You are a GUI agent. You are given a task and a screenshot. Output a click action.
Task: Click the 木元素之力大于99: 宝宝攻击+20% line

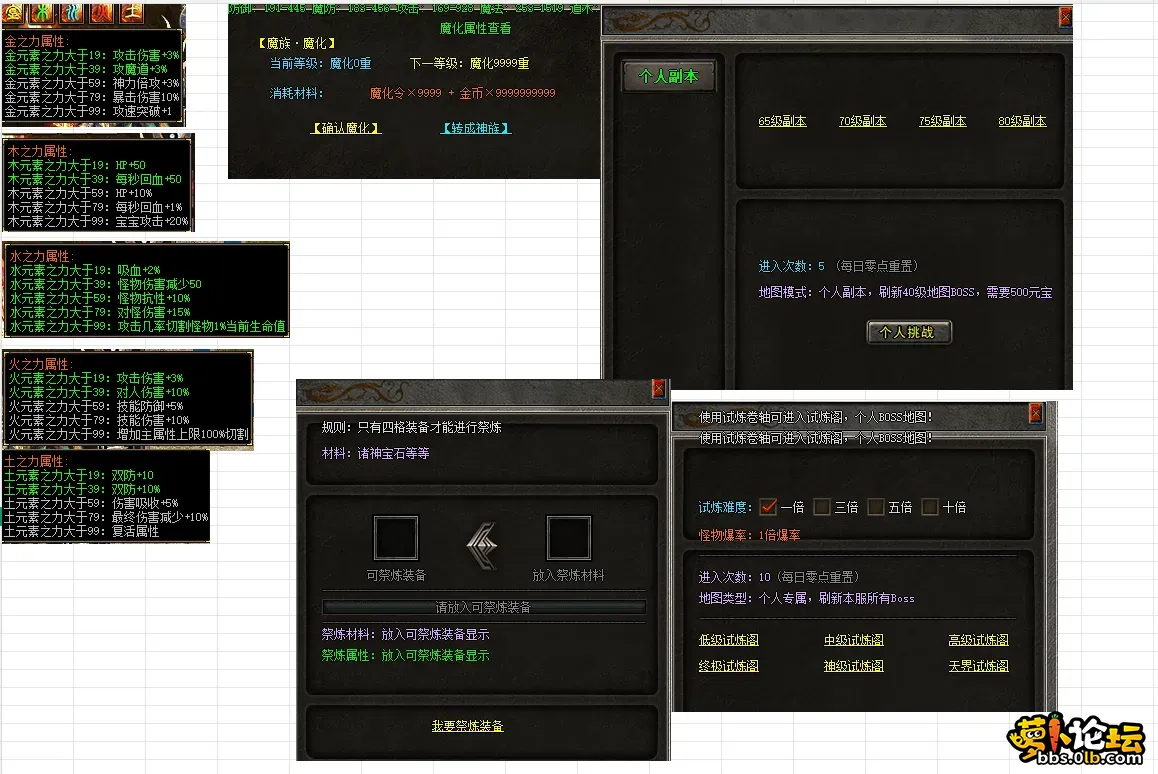[97, 221]
